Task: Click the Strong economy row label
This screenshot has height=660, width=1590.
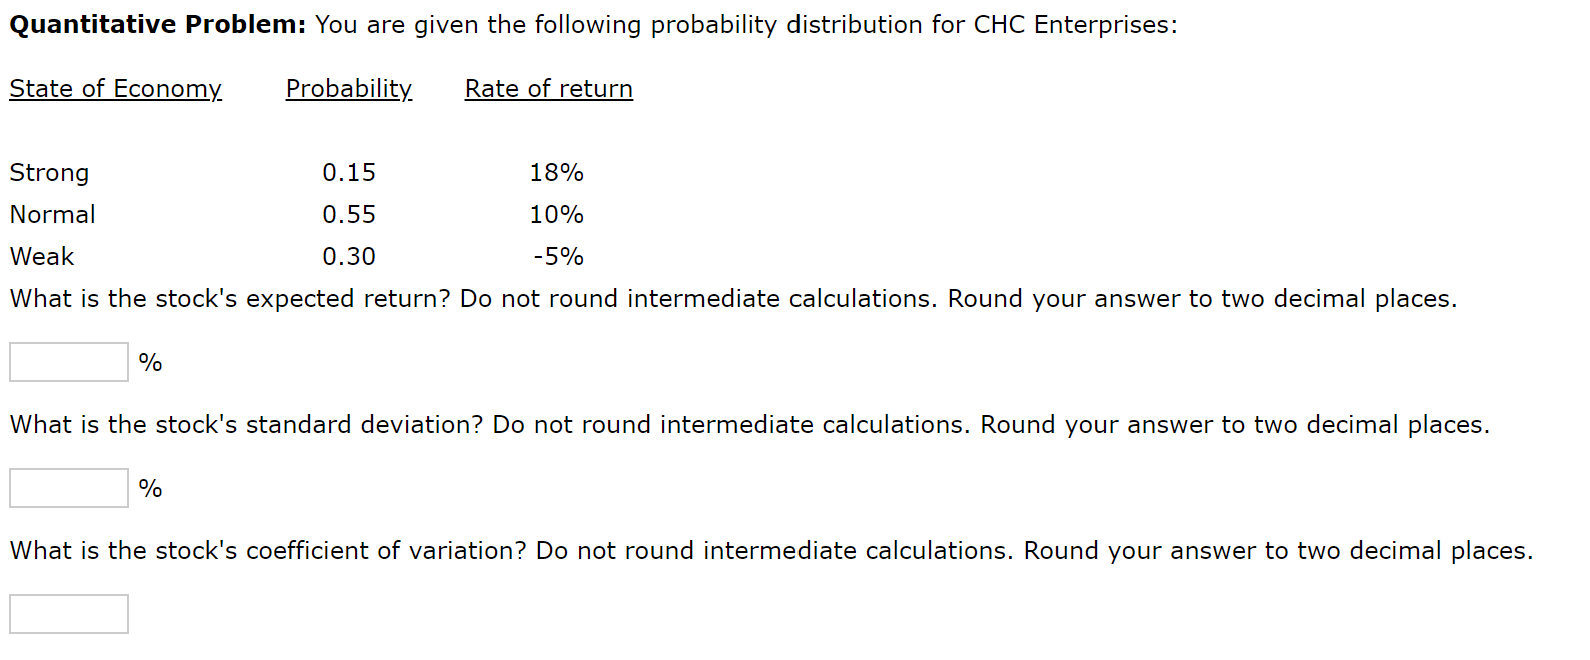Action: (x=49, y=172)
